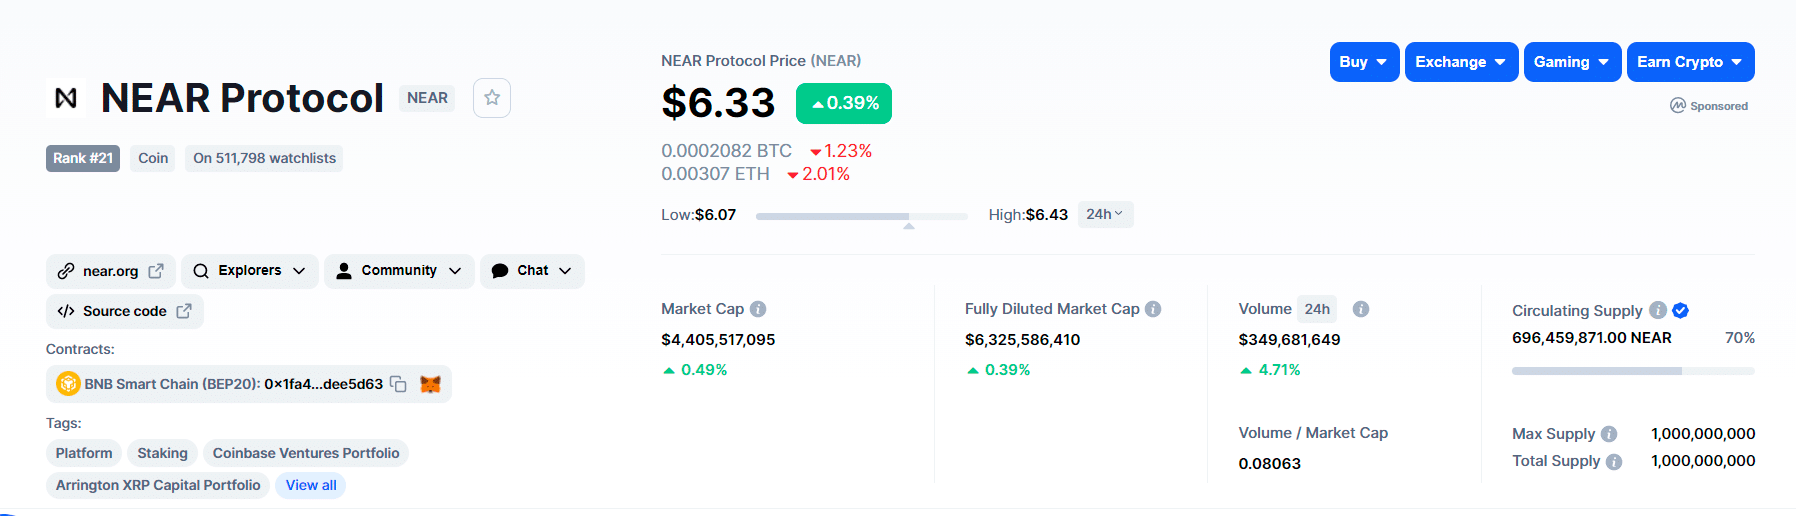Expand the Chat dropdown

point(533,271)
